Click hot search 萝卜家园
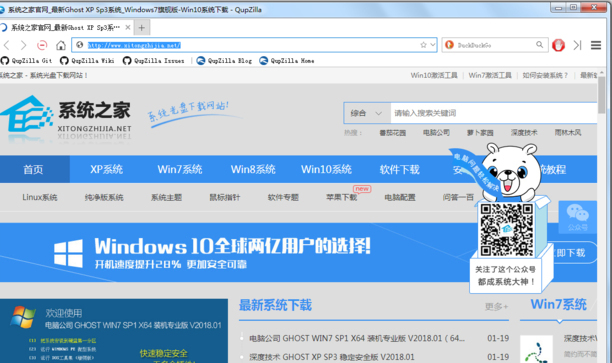 click(480, 133)
